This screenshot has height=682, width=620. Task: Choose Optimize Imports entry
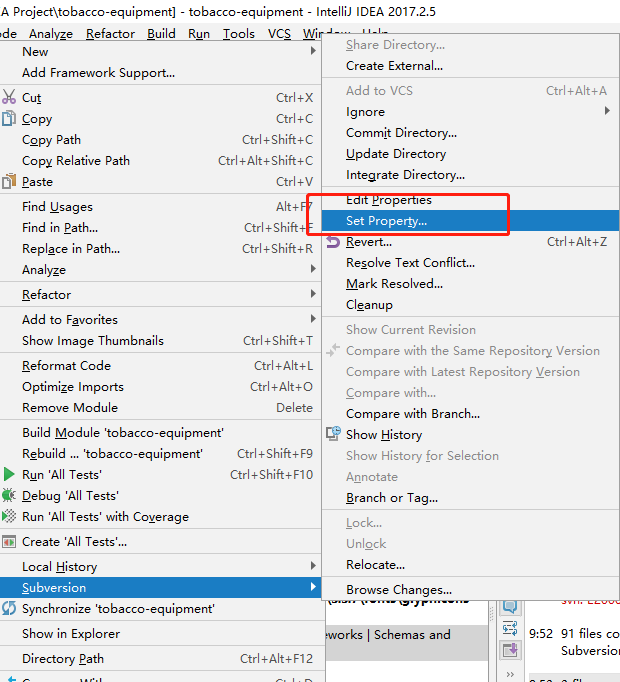(x=160, y=387)
